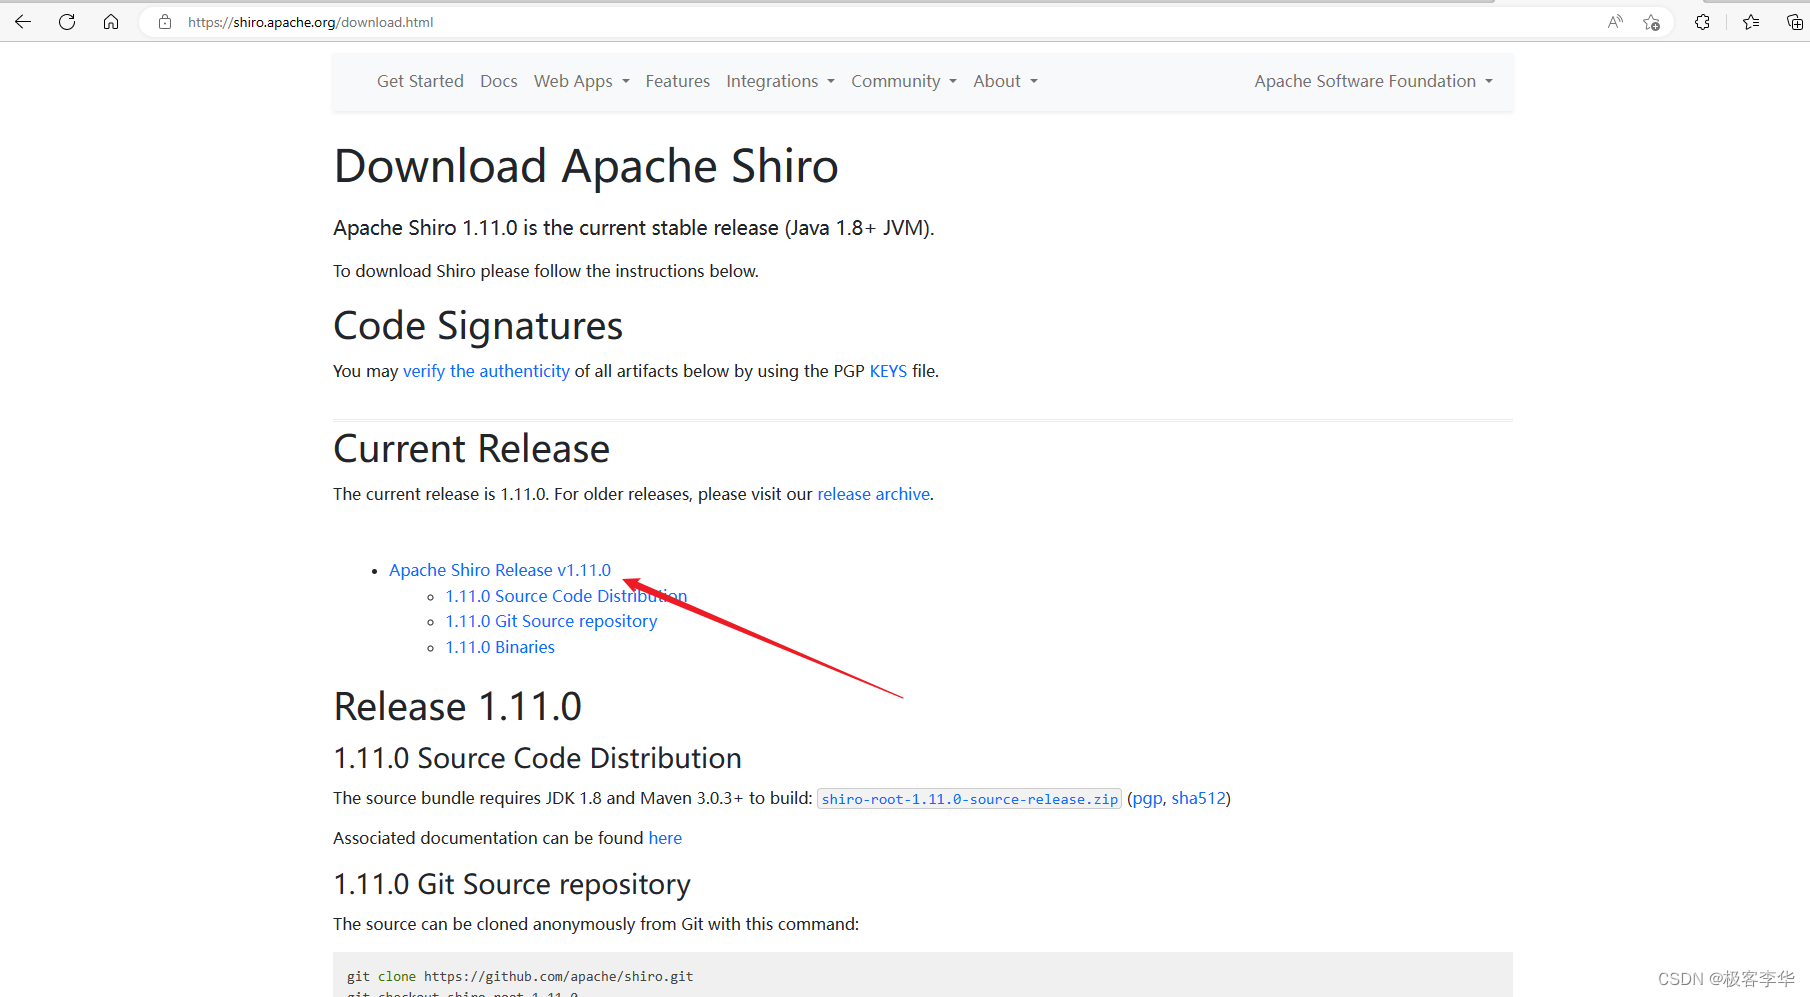Expand the About dropdown menu
Screen dimensions: 1810x997
1005,81
